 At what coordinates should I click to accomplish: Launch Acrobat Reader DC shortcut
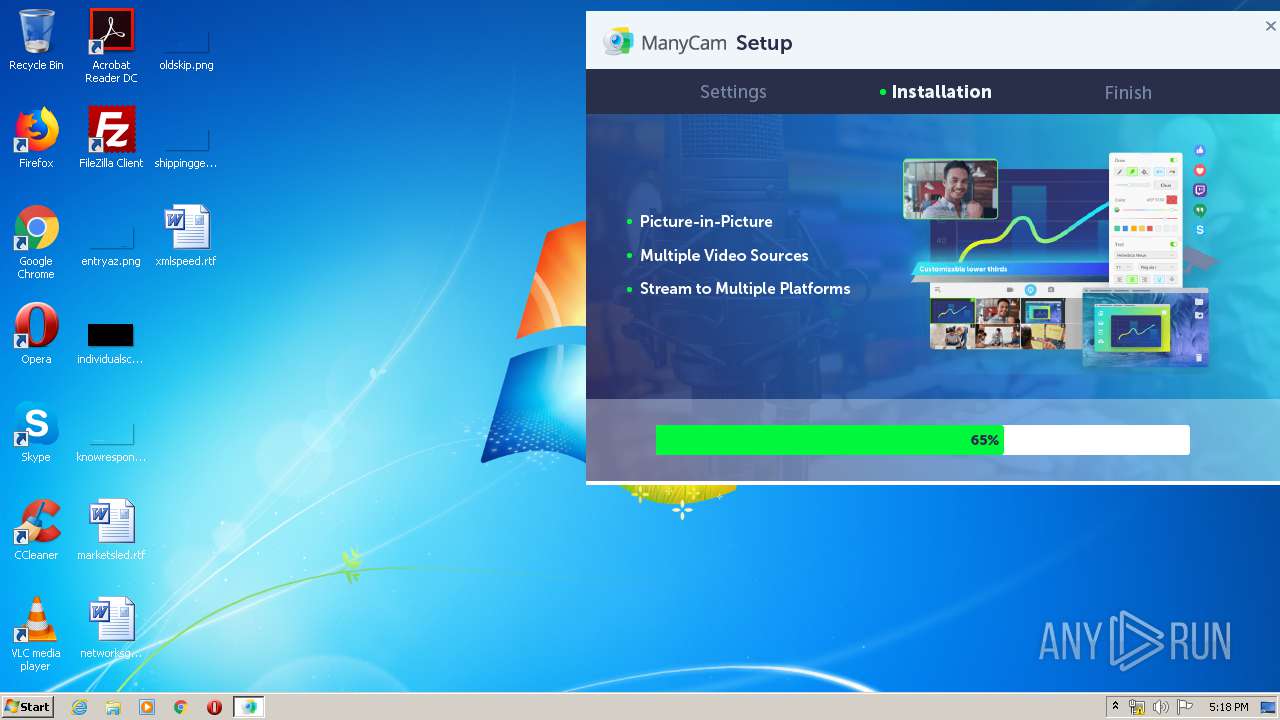click(x=111, y=46)
